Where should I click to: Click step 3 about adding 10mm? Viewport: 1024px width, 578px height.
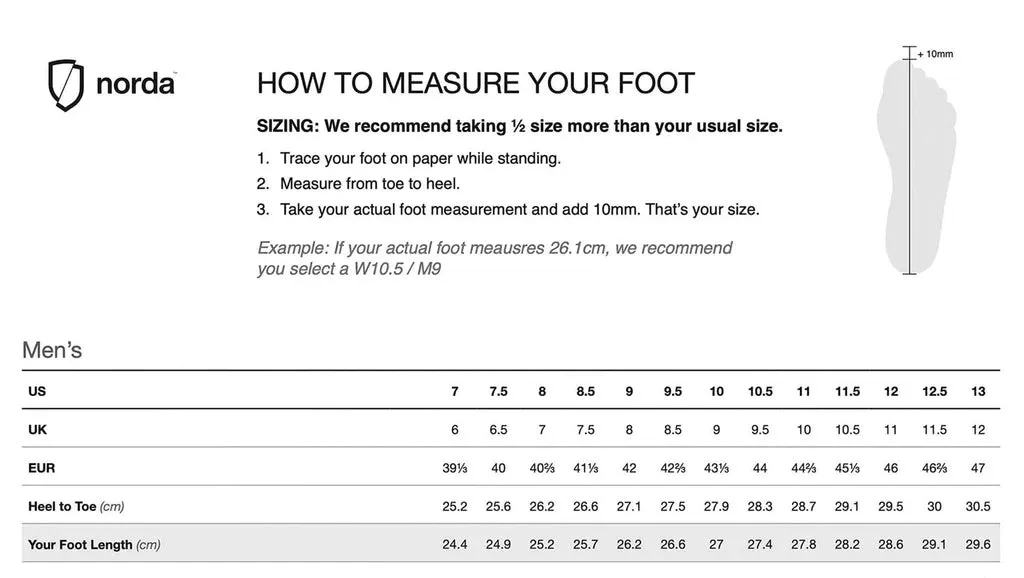(519, 210)
